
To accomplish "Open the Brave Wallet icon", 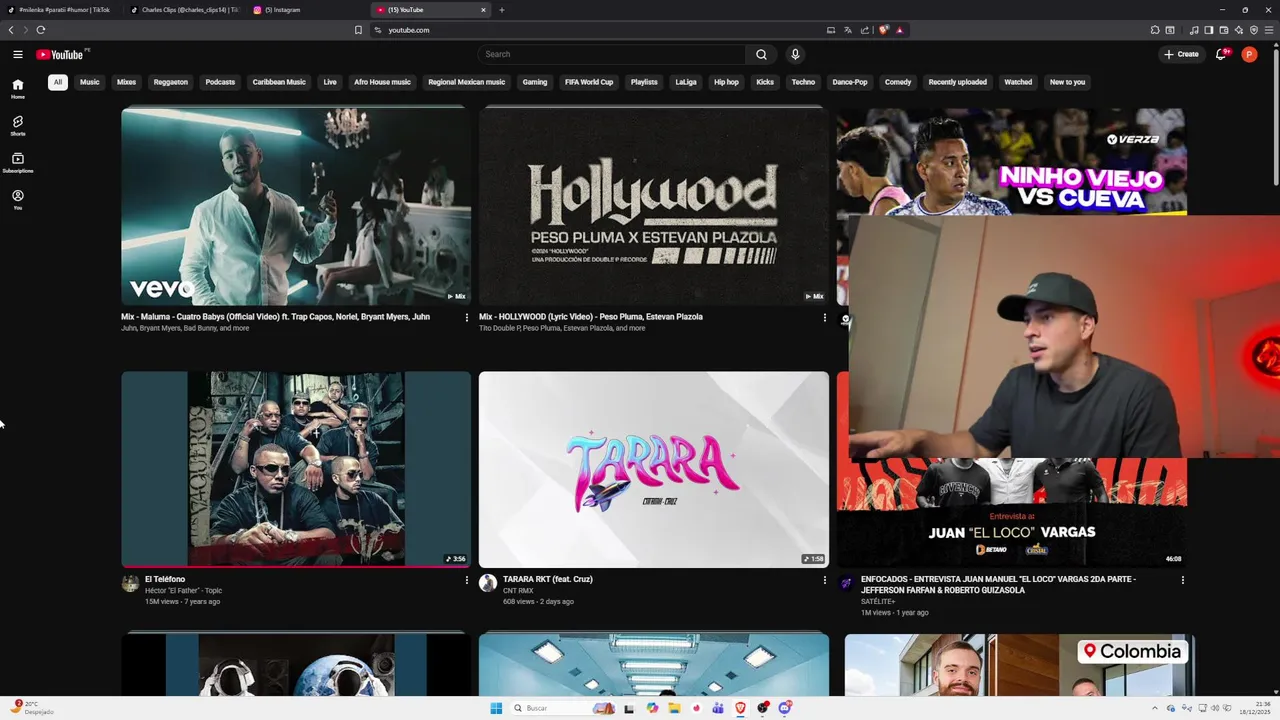I will (1223, 30).
